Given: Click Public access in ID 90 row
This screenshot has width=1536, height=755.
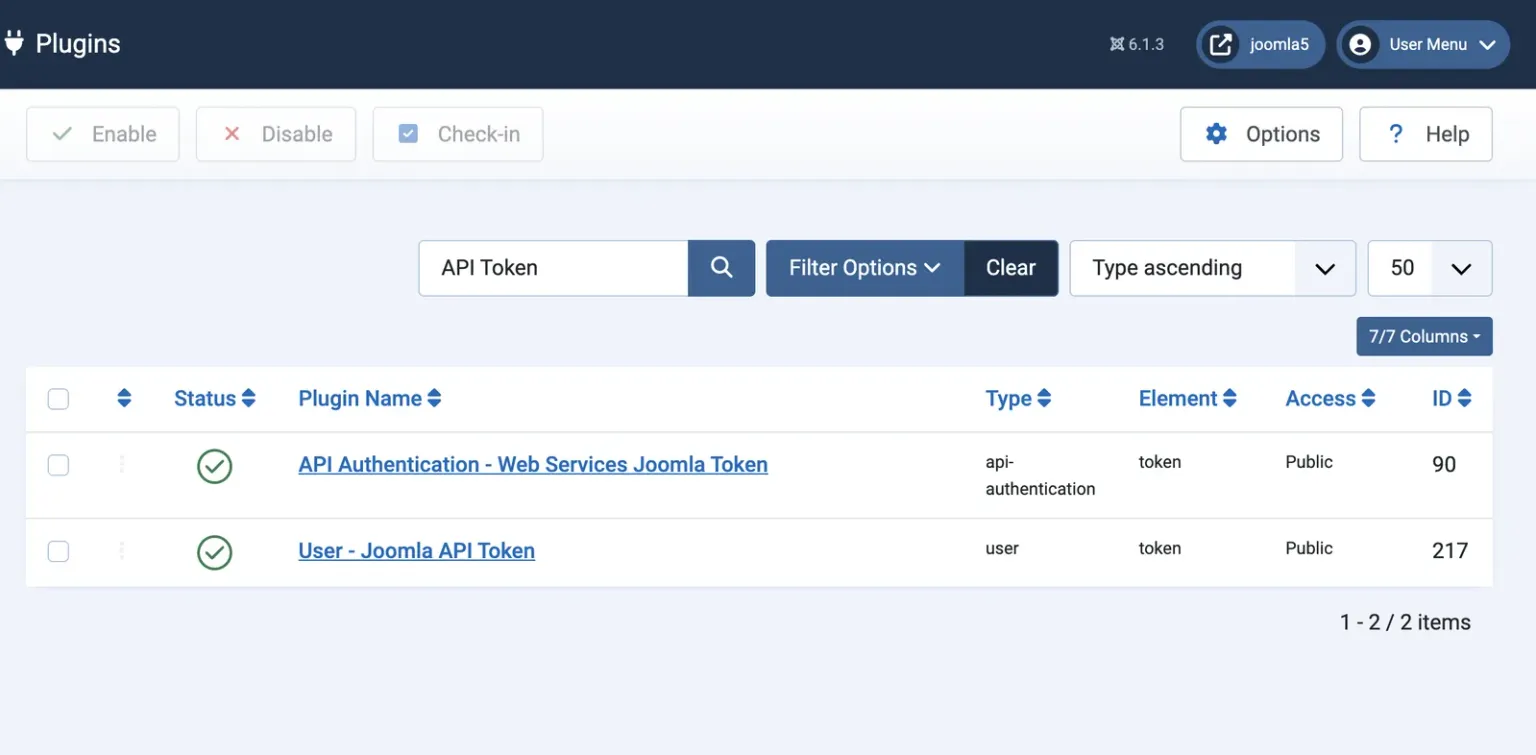Looking at the screenshot, I should coord(1309,462).
